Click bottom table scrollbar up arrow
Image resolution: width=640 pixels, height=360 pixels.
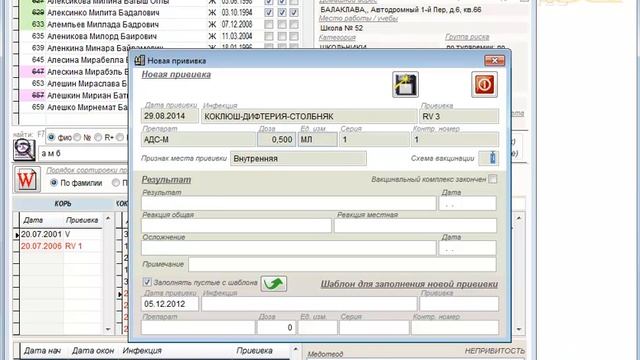pos(296,350)
